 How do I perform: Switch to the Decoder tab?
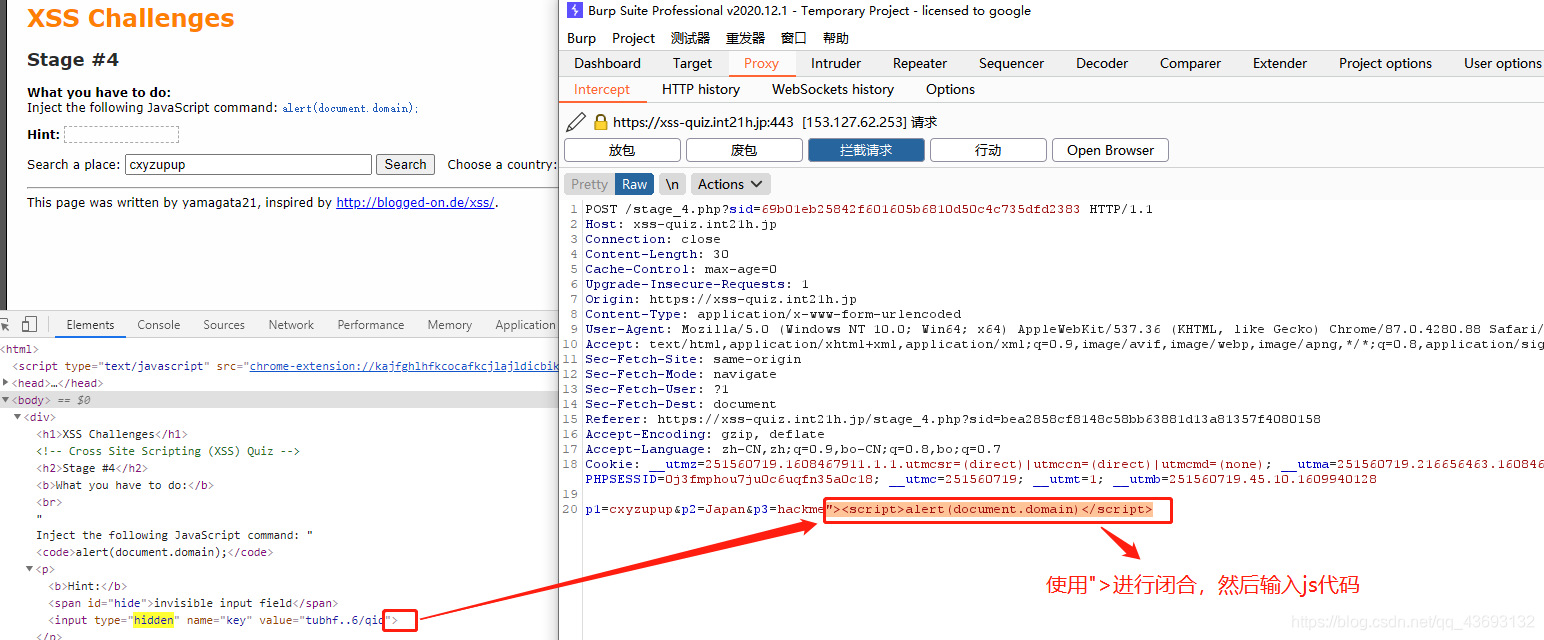[x=1102, y=63]
